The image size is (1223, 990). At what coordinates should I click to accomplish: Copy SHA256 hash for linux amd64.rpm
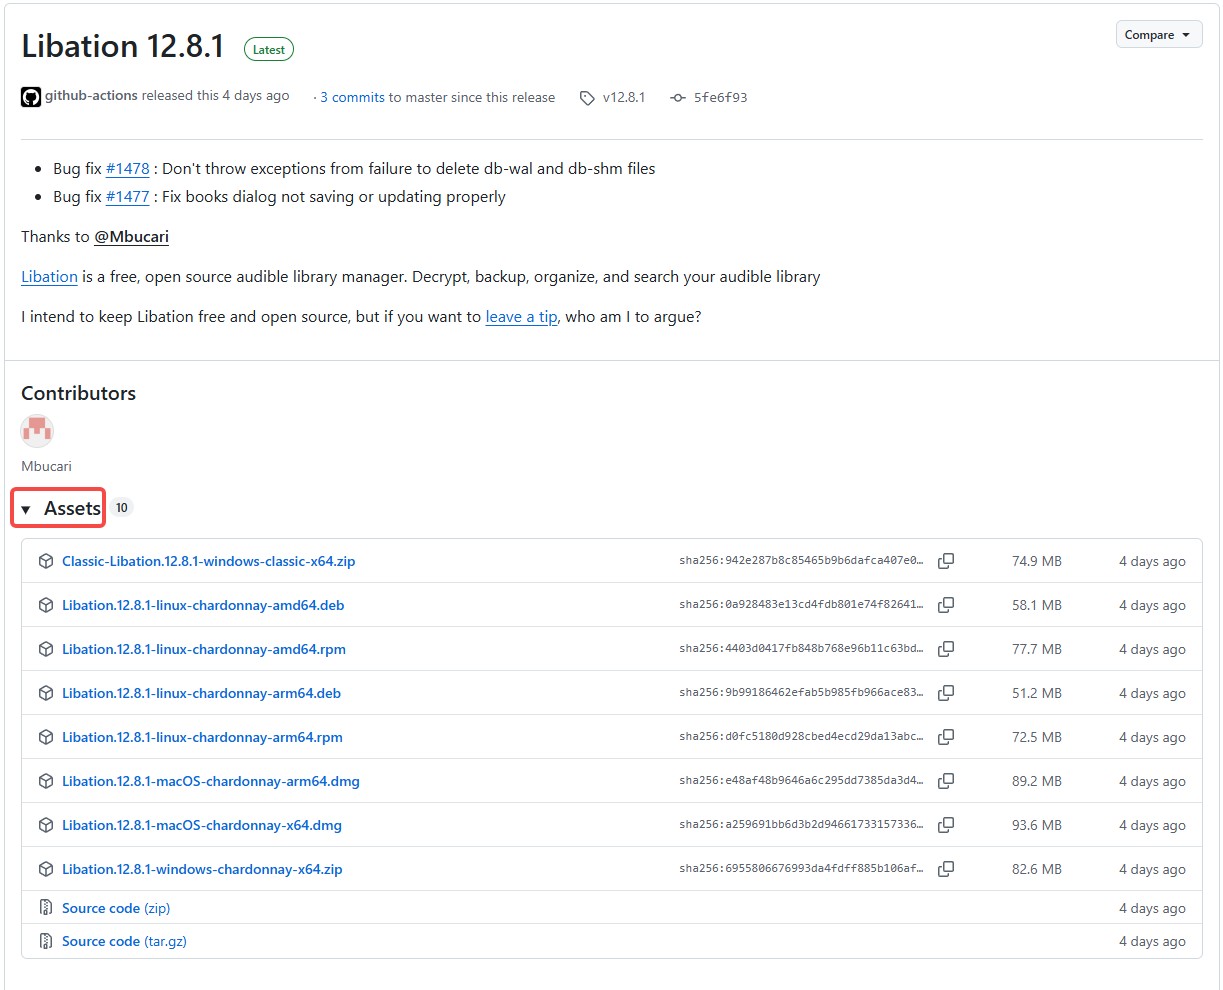[x=945, y=649]
